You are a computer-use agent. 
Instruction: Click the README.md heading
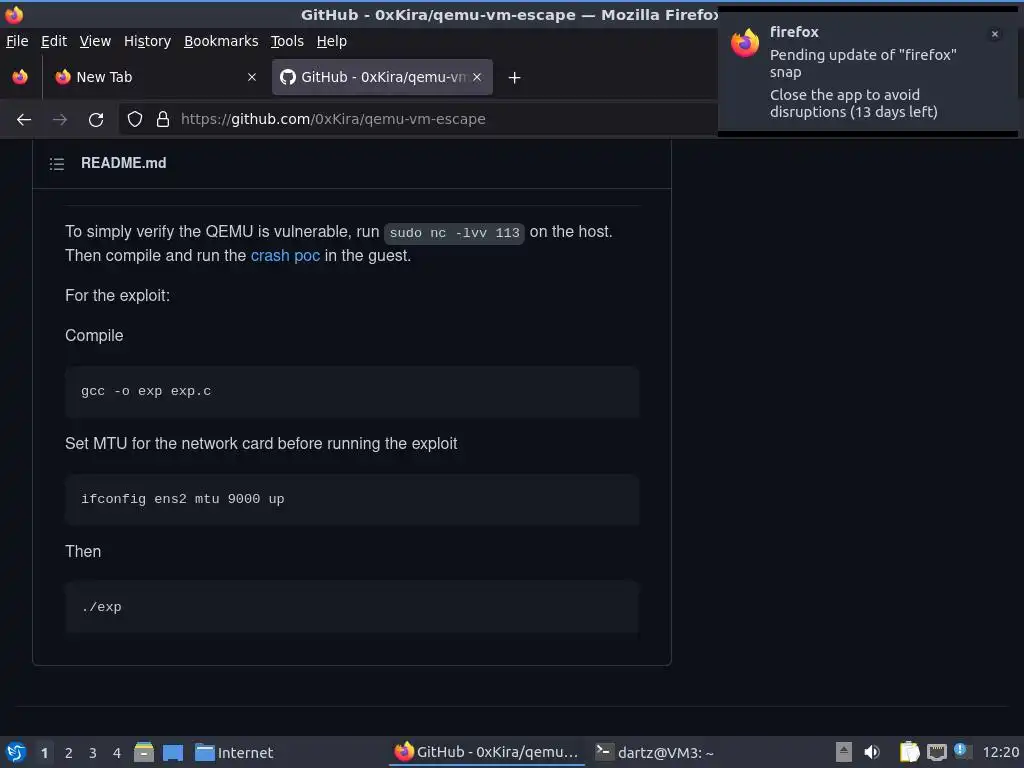[123, 163]
